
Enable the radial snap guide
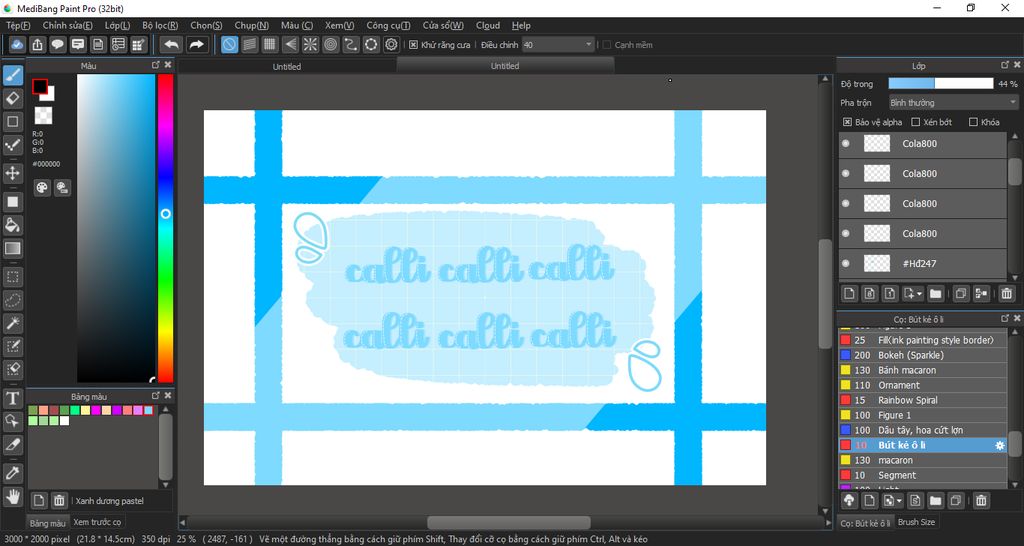point(310,44)
